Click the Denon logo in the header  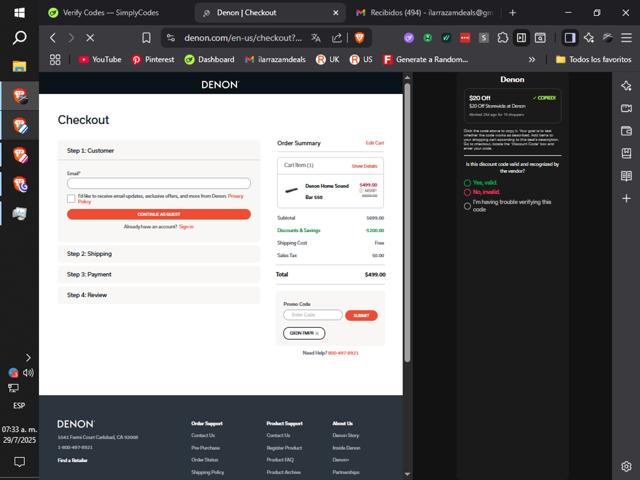click(220, 85)
